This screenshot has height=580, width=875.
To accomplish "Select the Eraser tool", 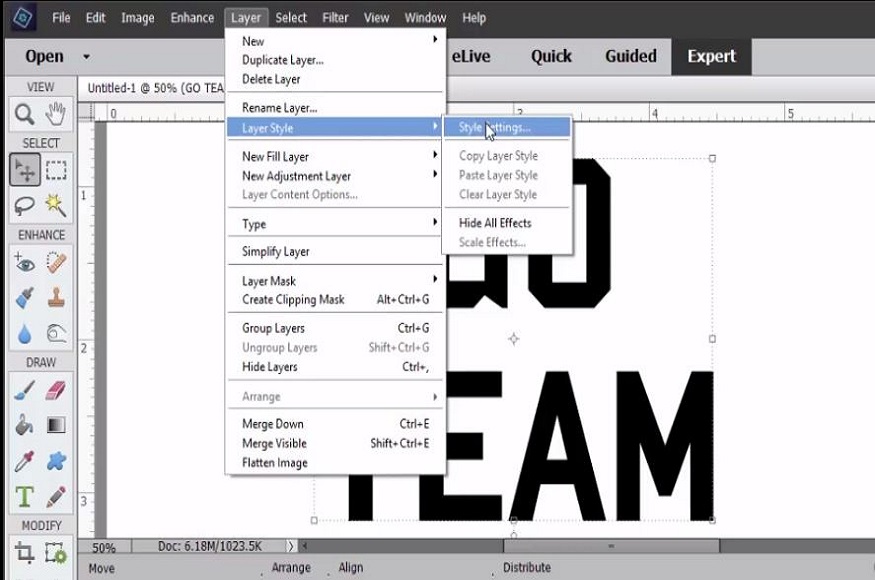I will click(x=56, y=390).
